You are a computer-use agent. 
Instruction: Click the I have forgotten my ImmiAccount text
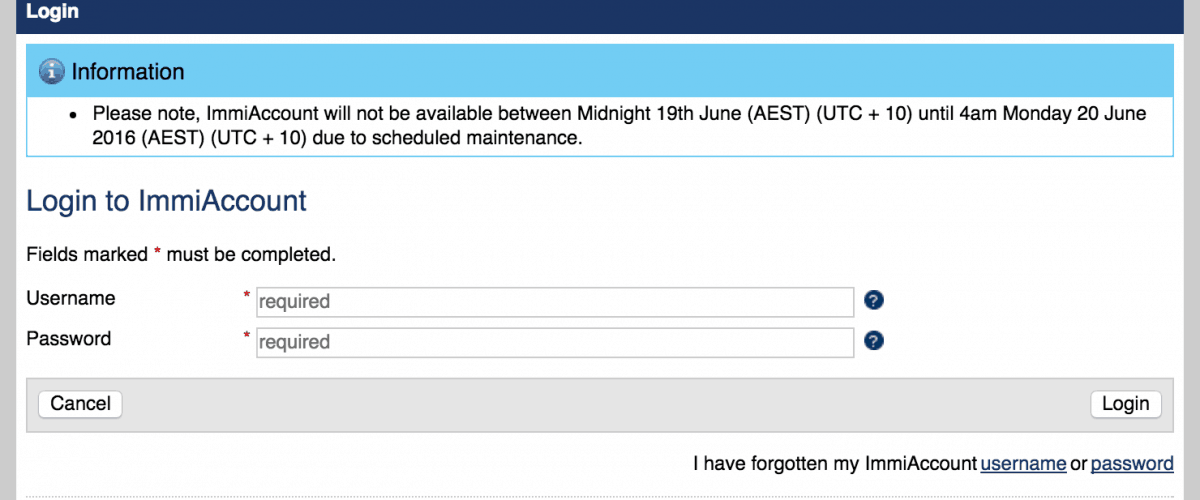(x=834, y=463)
